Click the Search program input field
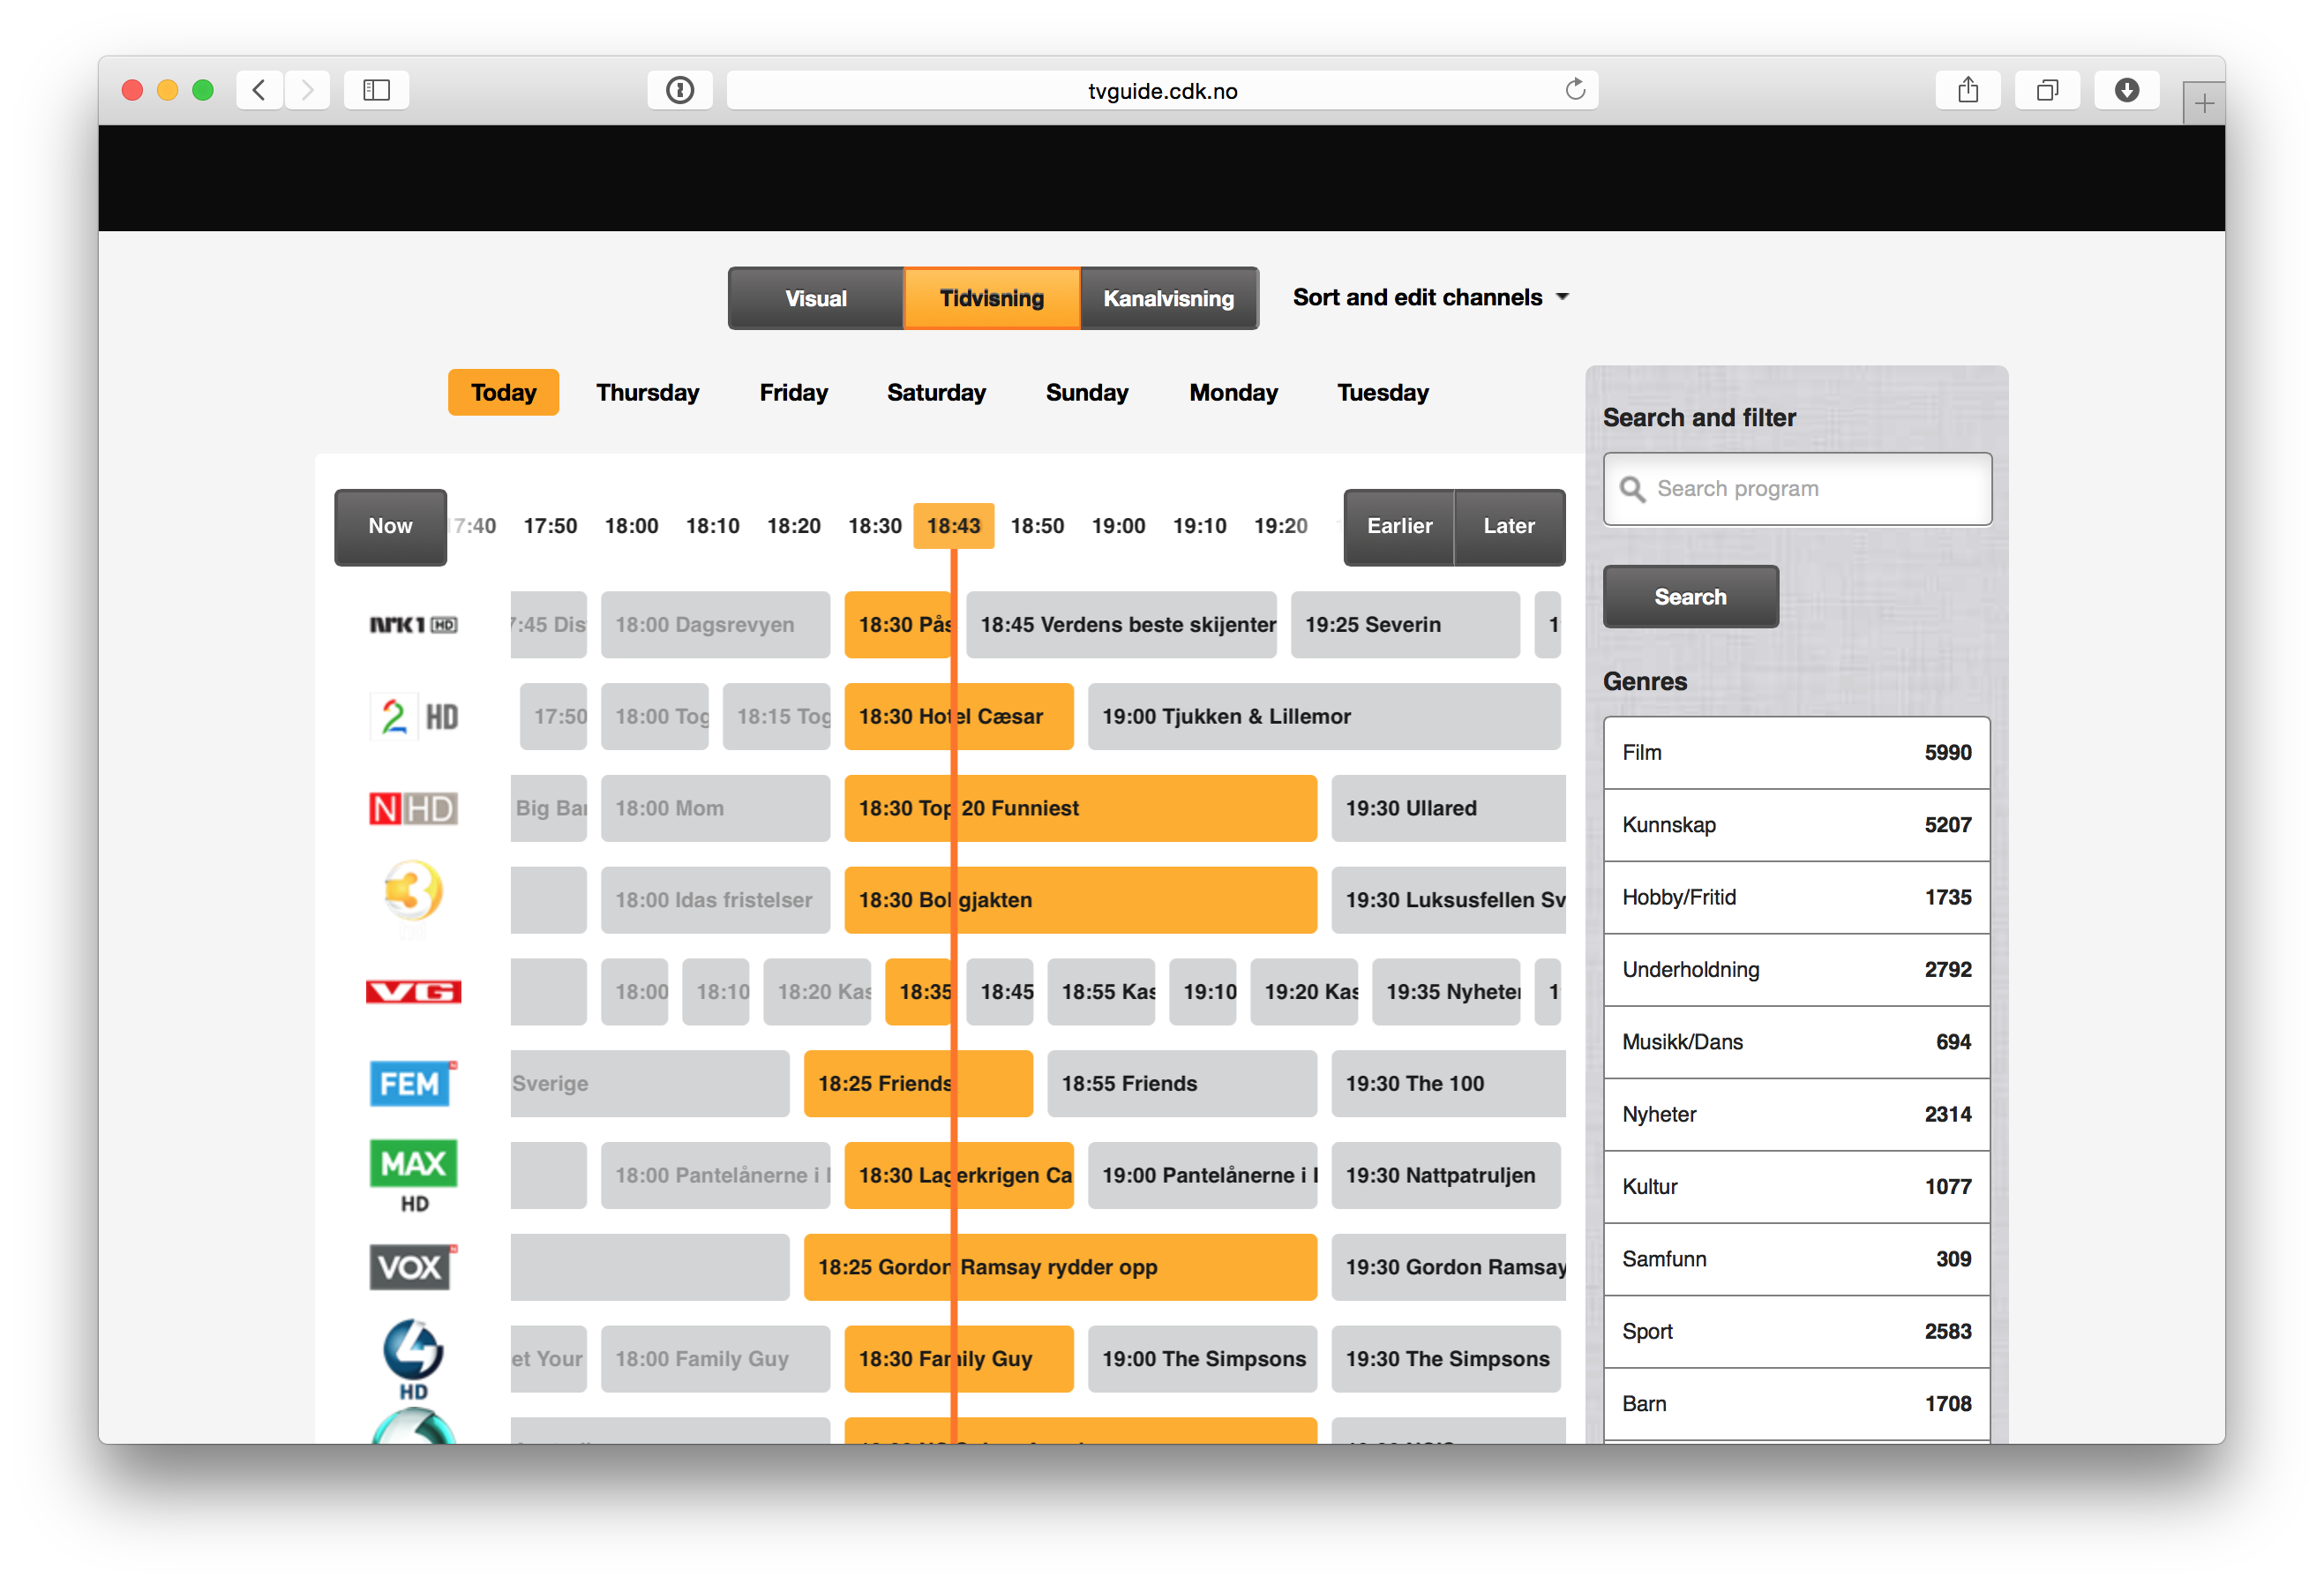The width and height of the screenshot is (2324, 1585). [1797, 489]
